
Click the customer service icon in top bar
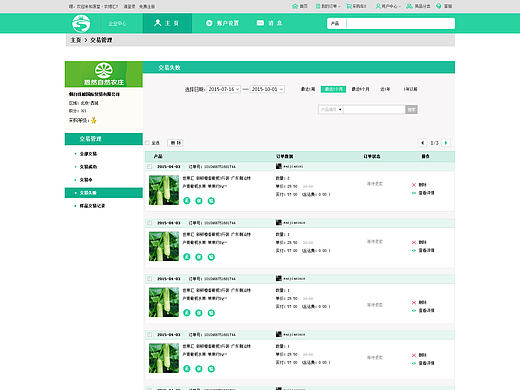439,6
